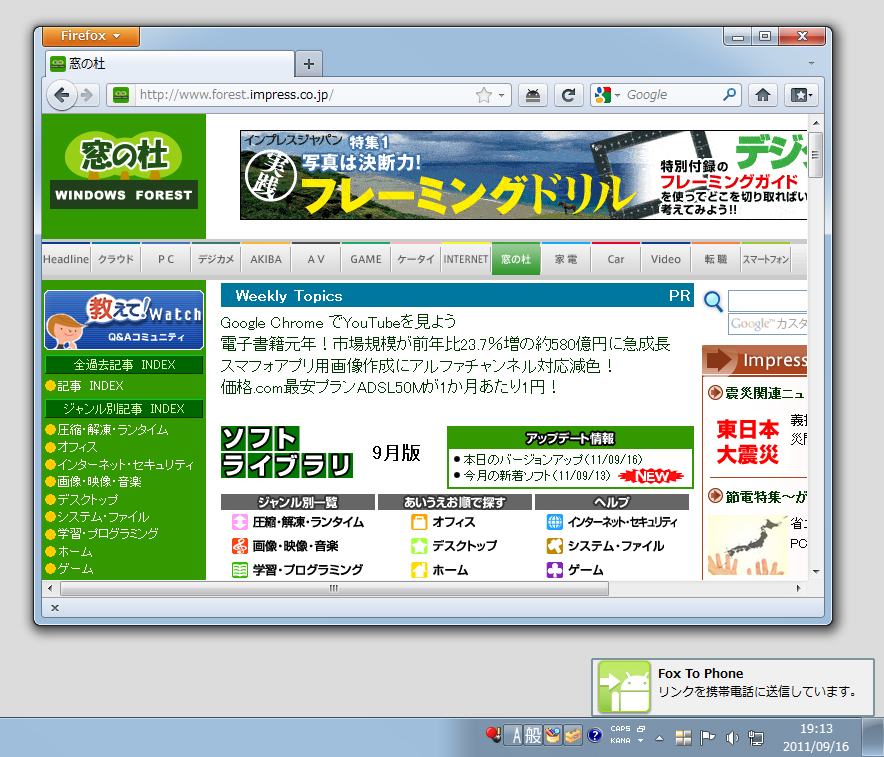Select the デジカメ navigation tab

215,258
